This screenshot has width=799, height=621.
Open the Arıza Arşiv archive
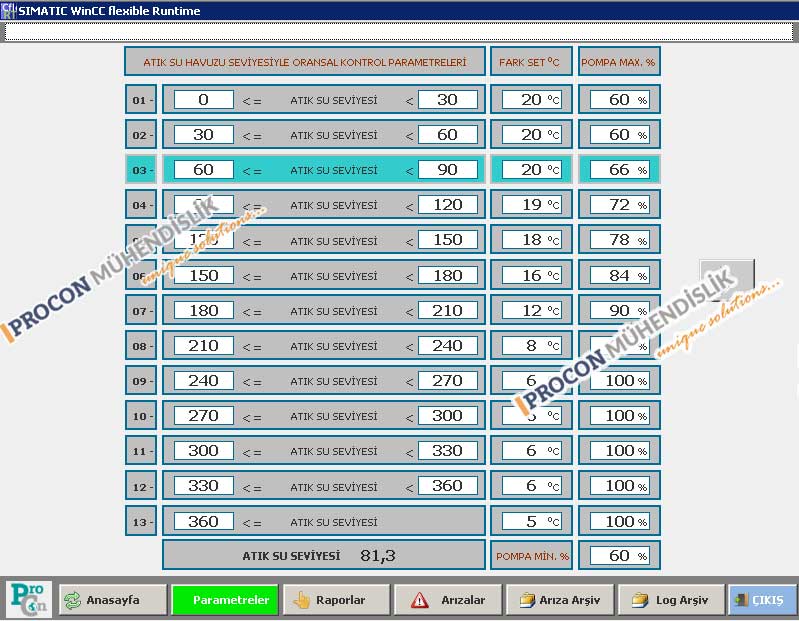point(560,600)
